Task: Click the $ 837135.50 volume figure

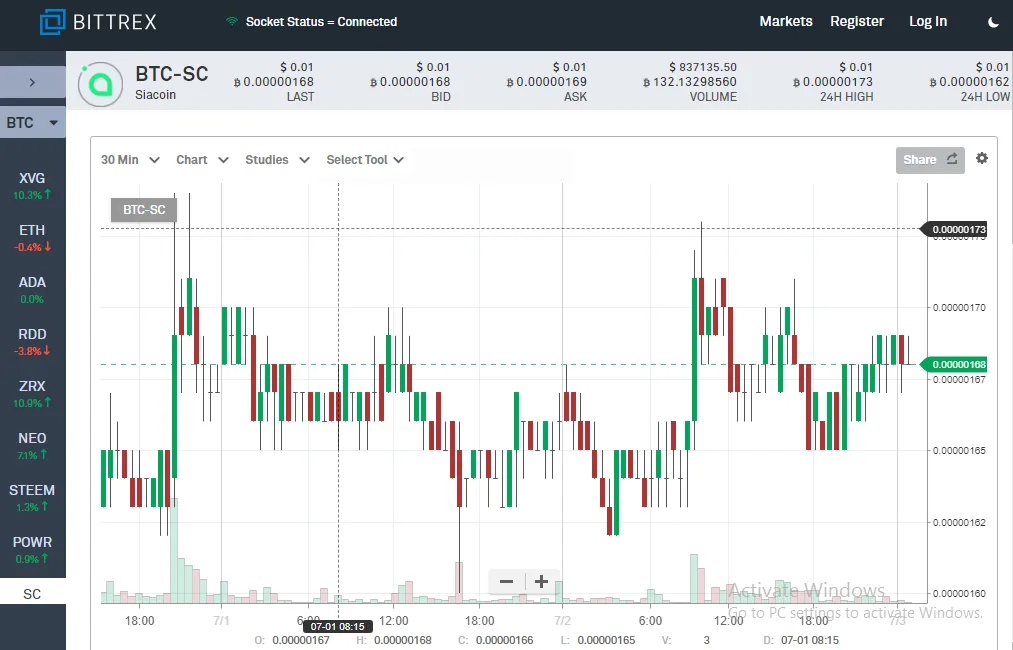Action: [703, 67]
